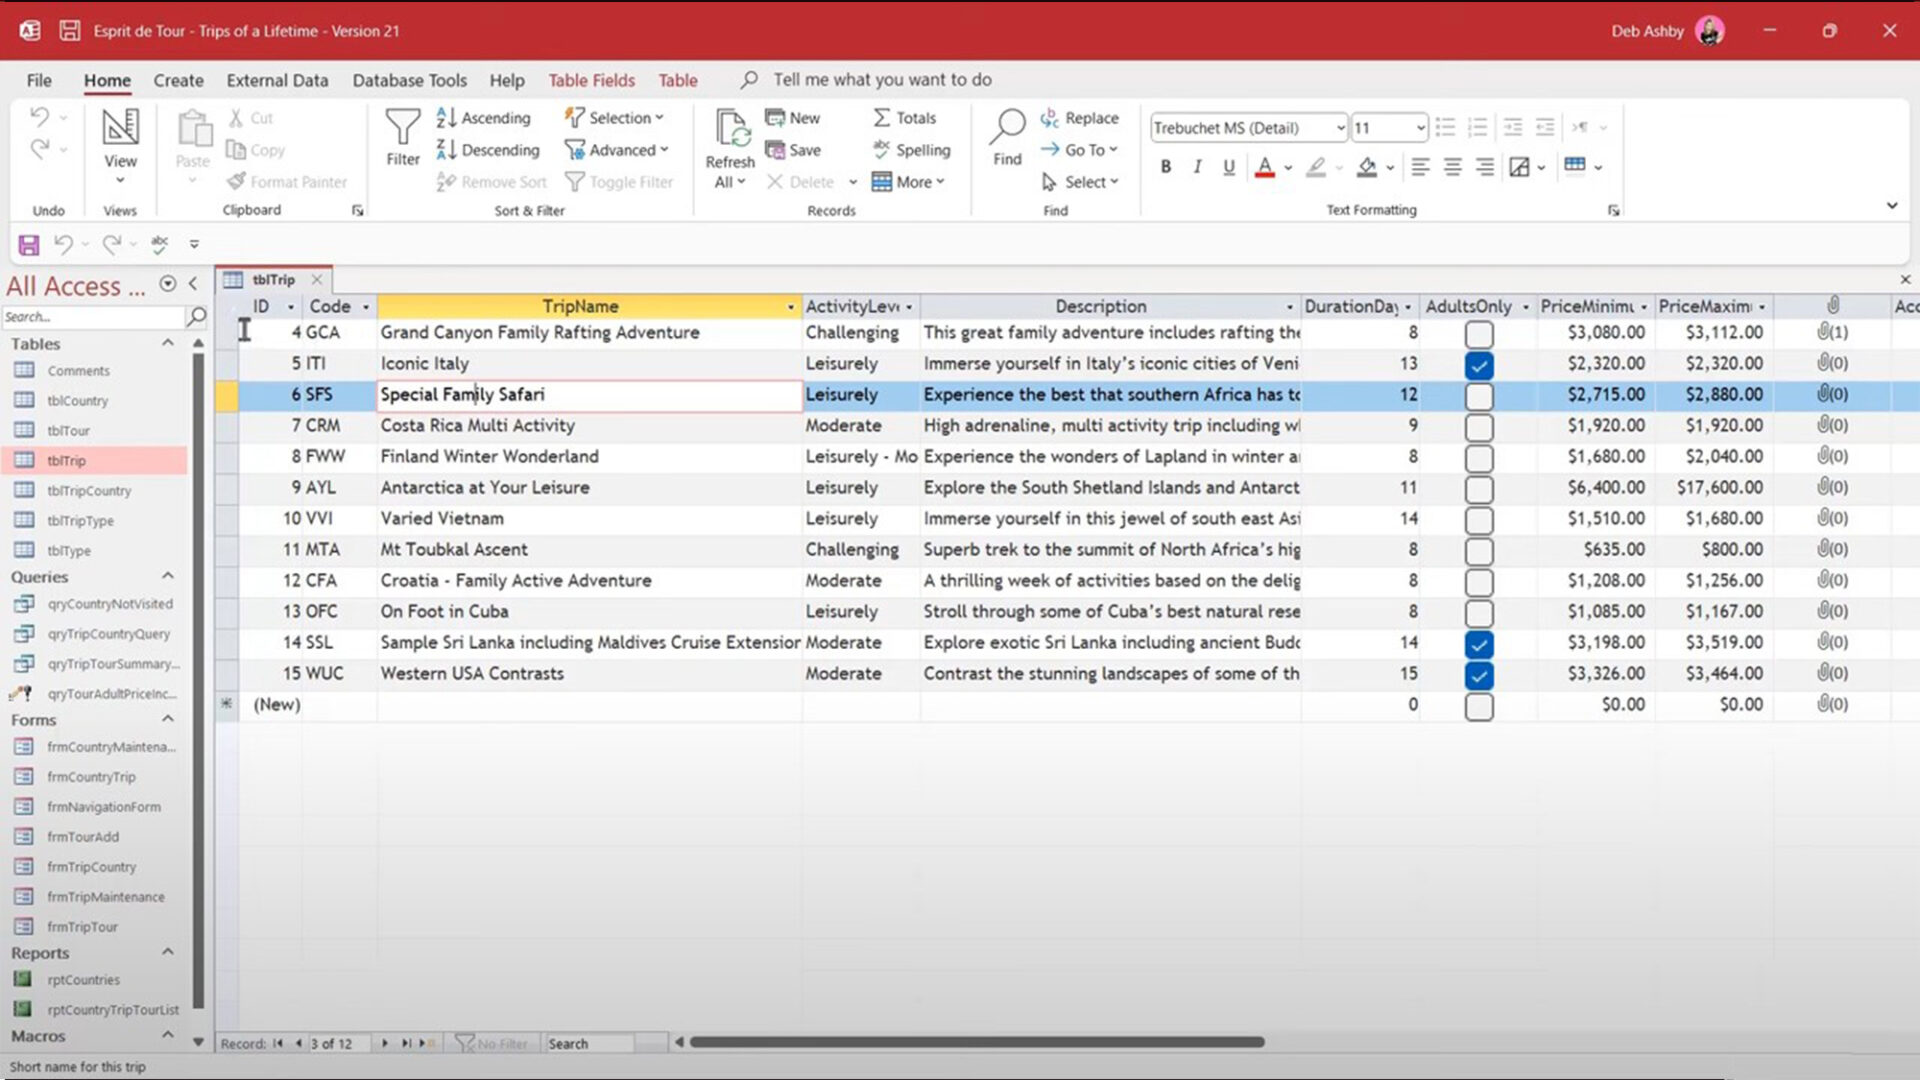
Task: Apply Totals to the datasheet
Action: click(x=904, y=117)
